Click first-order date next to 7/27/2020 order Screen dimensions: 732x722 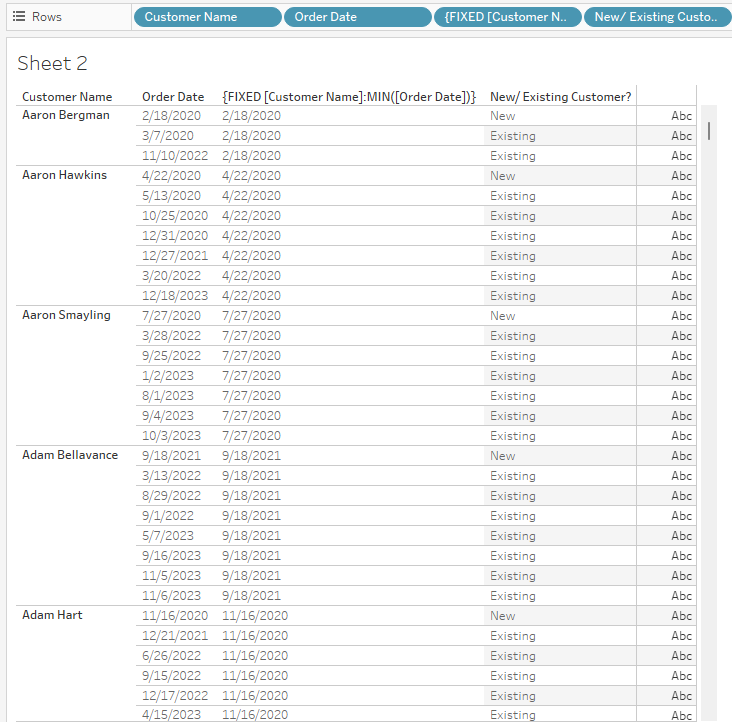[252, 316]
